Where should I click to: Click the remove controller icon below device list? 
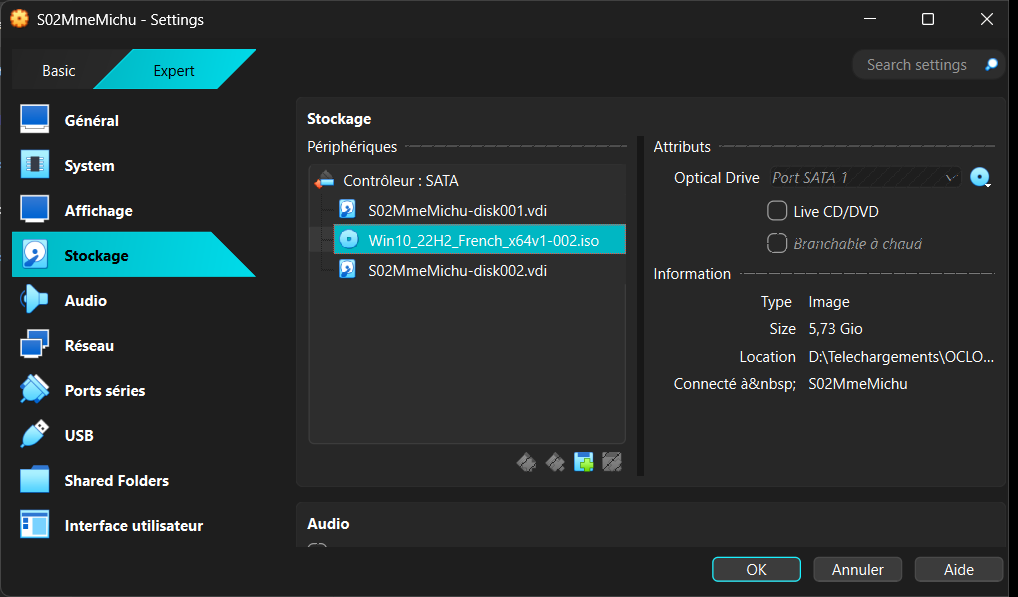[x=555, y=462]
